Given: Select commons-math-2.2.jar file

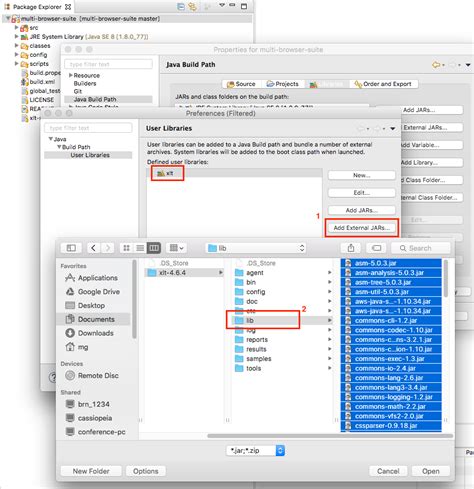Looking at the screenshot, I should point(391,407).
